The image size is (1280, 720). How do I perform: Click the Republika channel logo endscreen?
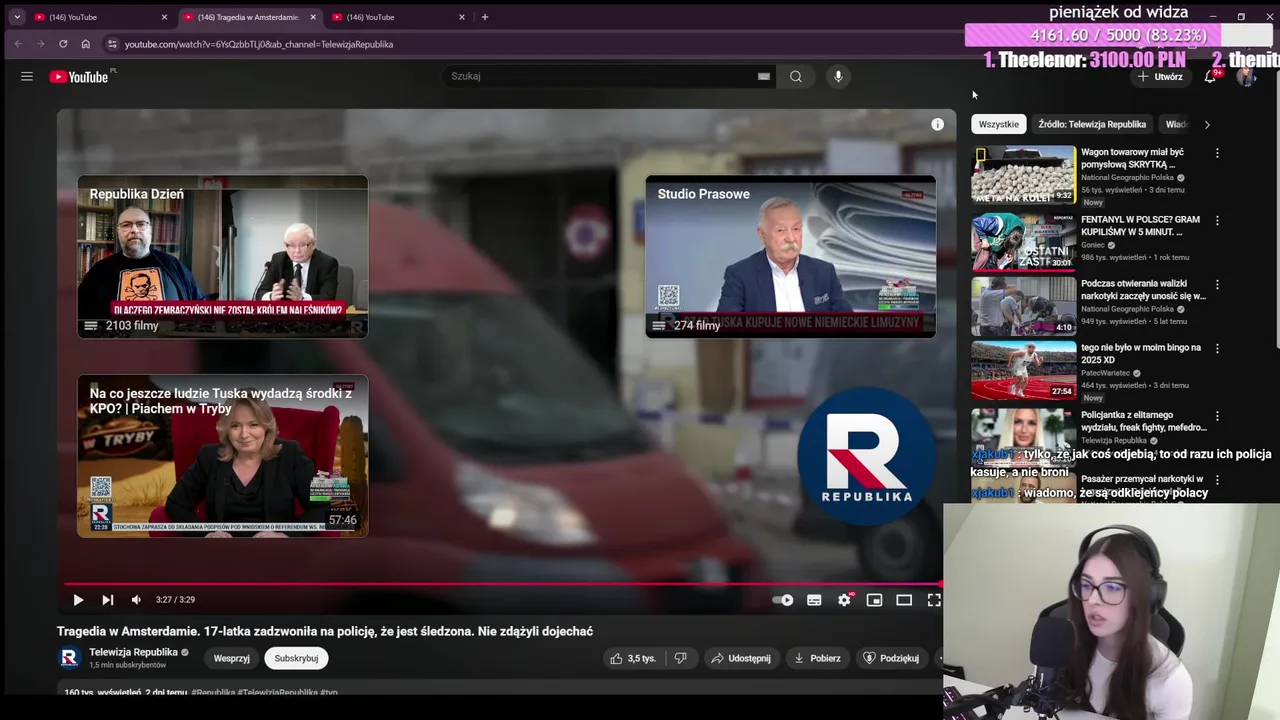point(867,455)
